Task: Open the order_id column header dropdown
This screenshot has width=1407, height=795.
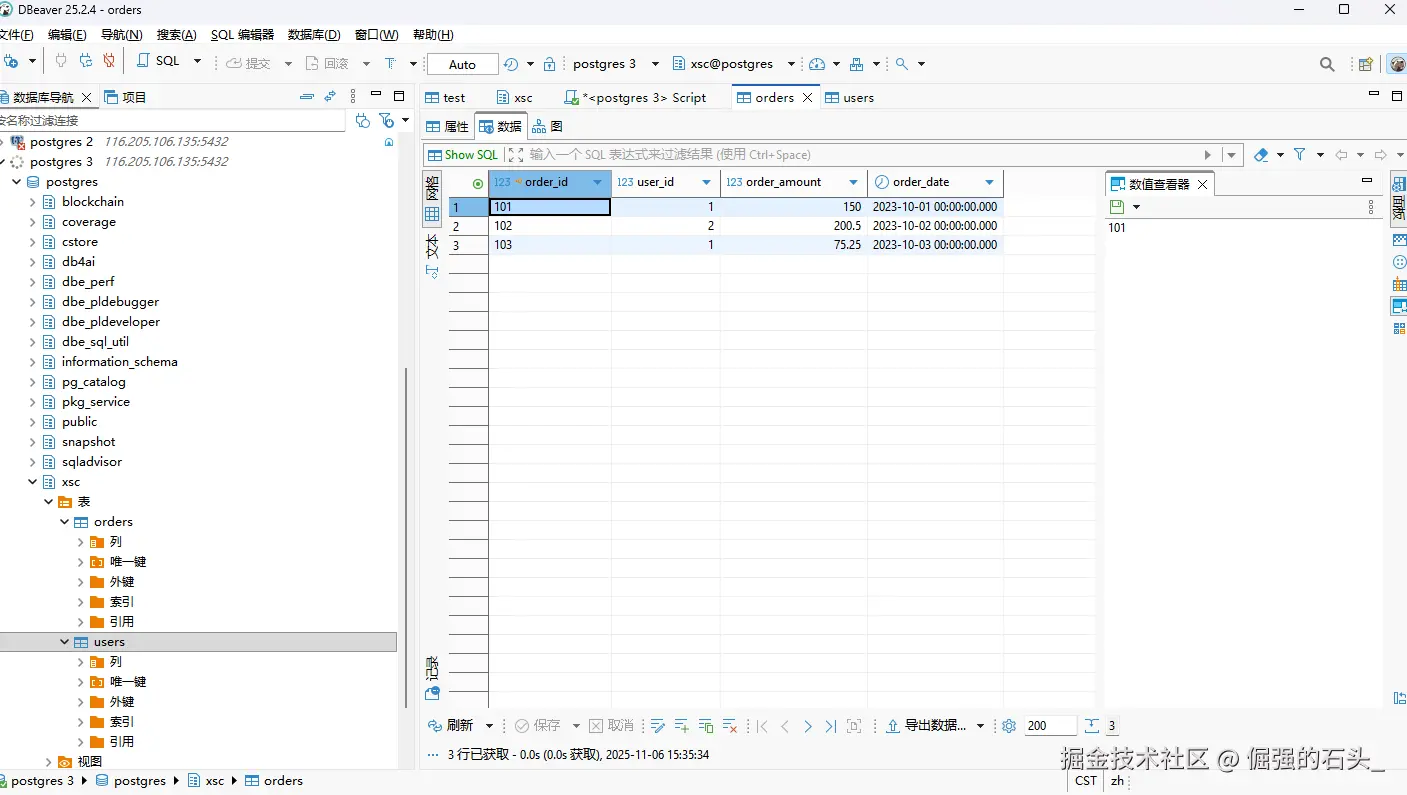Action: [x=598, y=183]
